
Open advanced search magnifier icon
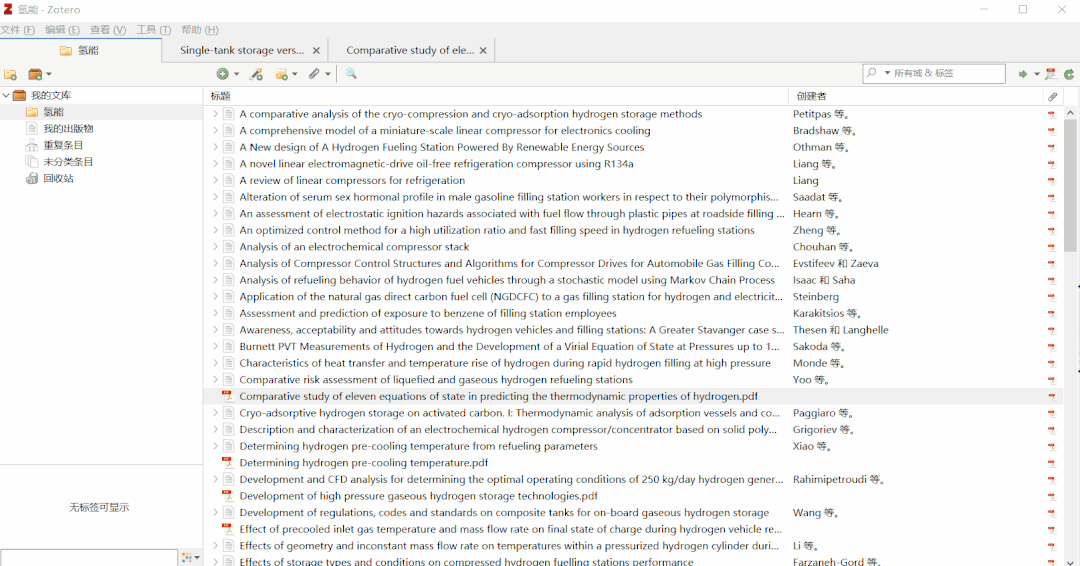pyautogui.click(x=351, y=74)
